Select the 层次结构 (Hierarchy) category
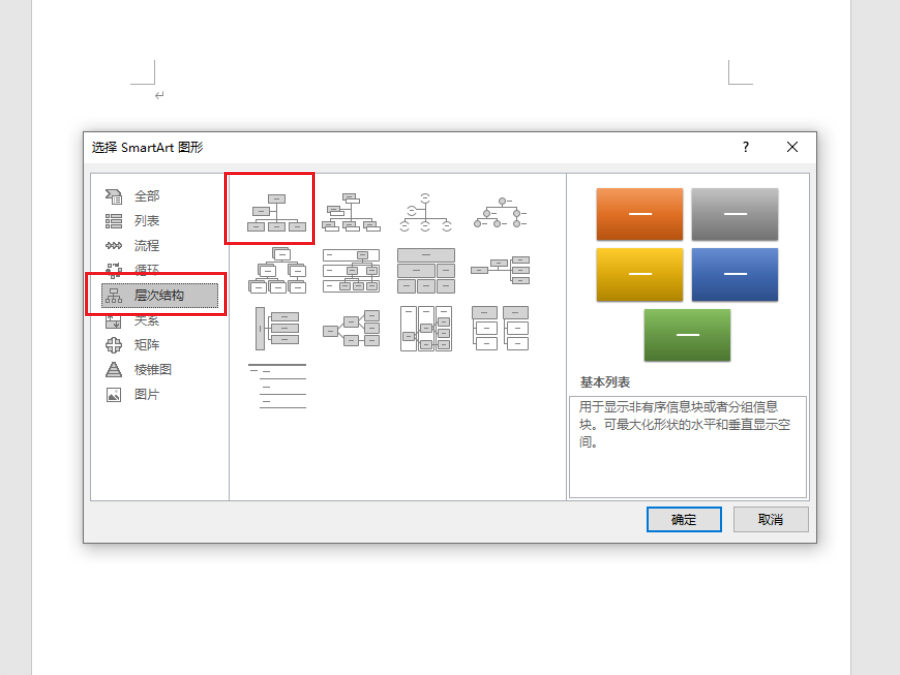 [x=159, y=295]
